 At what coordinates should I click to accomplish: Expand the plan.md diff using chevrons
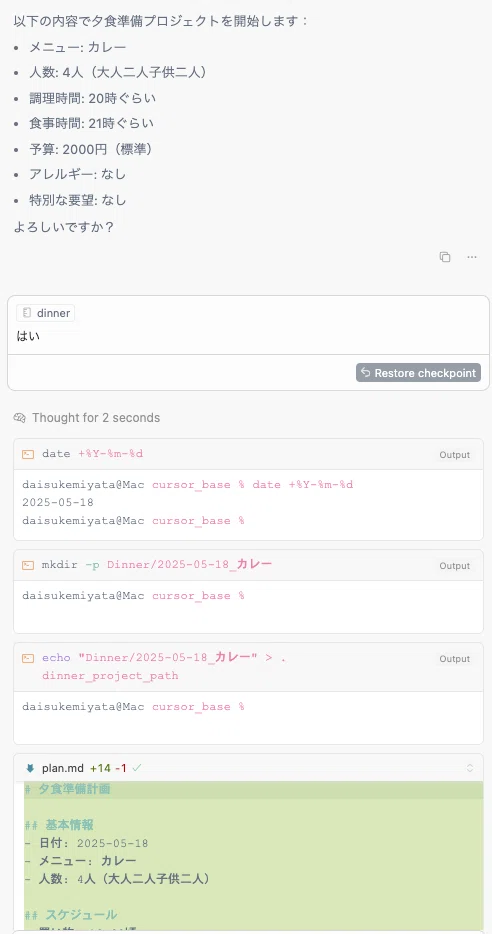pos(470,768)
